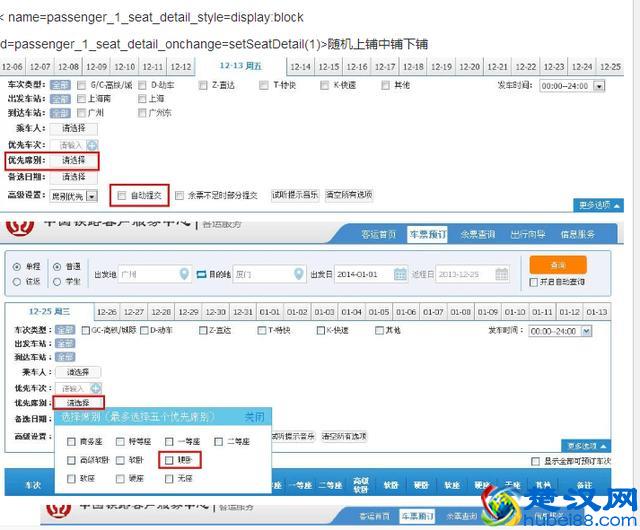Check 广州东 arrival station box
The height and width of the screenshot is (530, 640).
(x=142, y=113)
